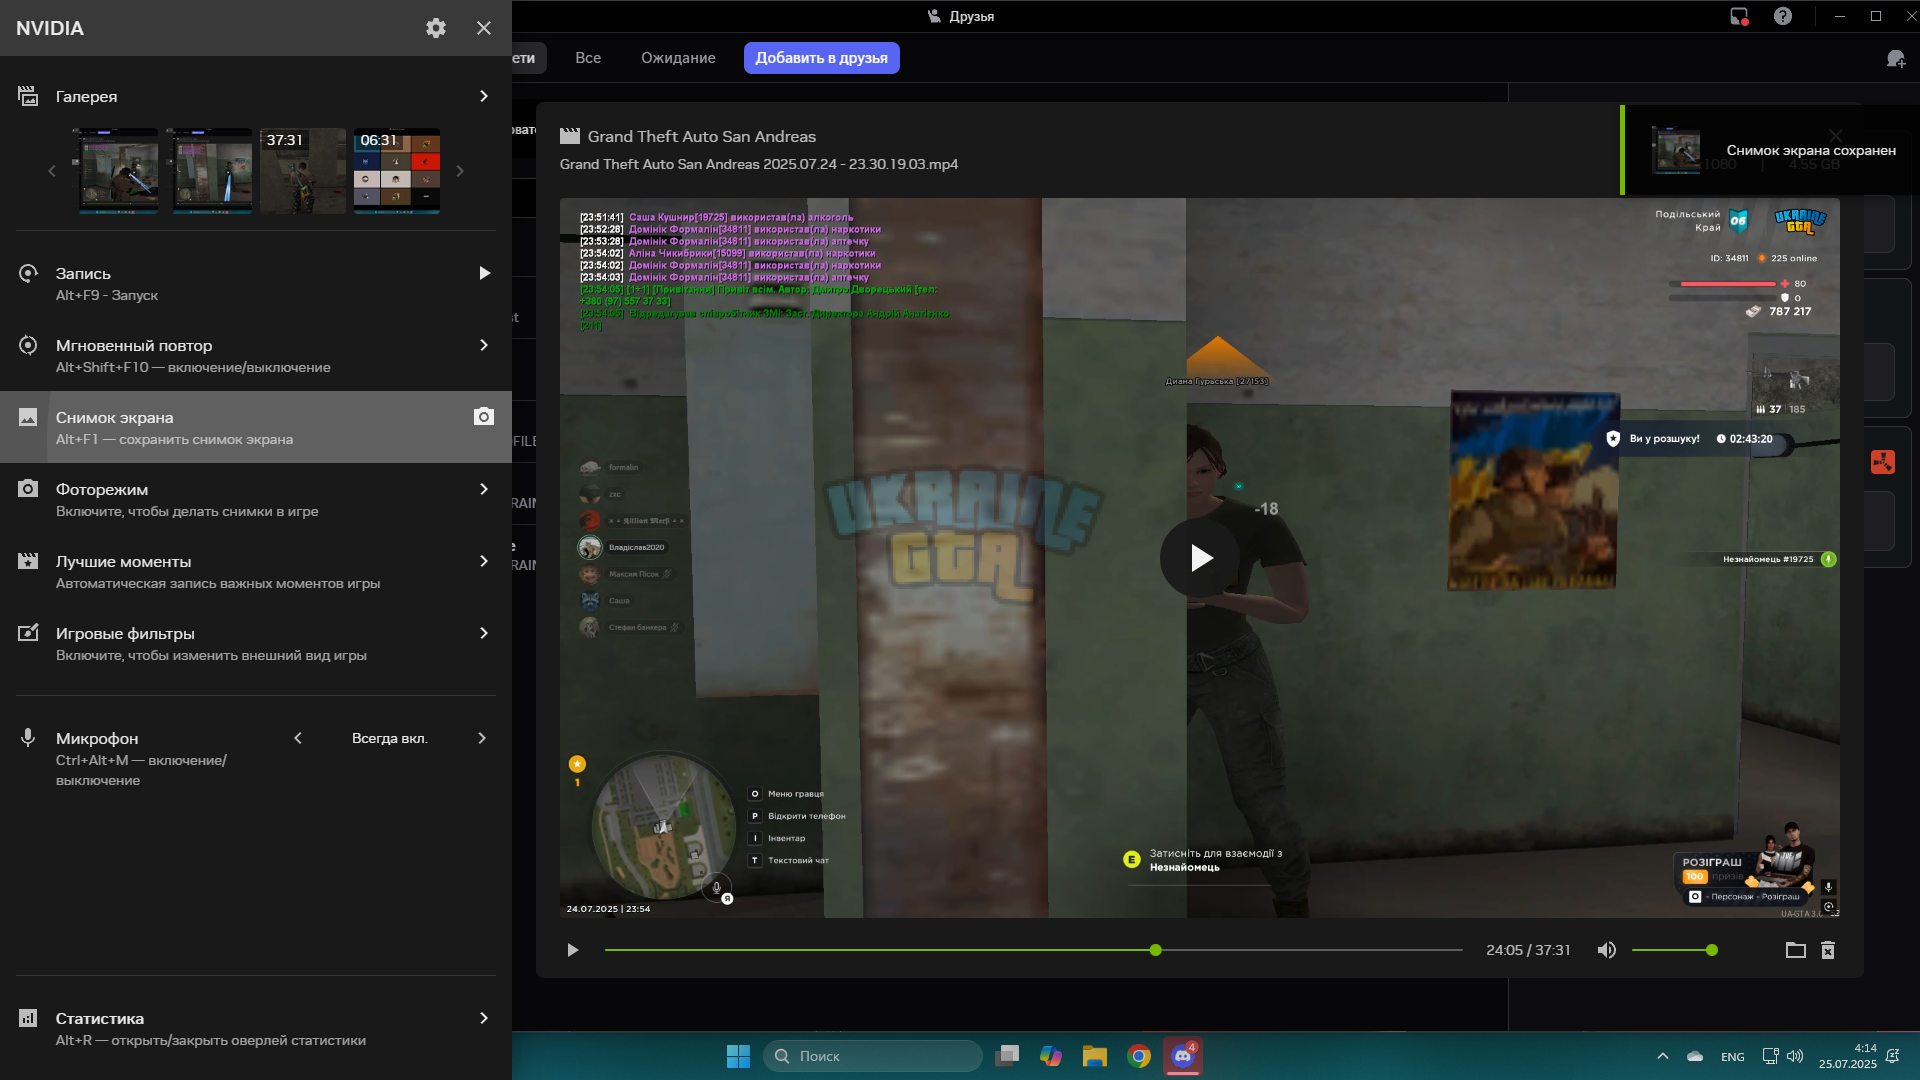Open taskbar clock and date
Screen dimensions: 1920x1080
click(x=1847, y=1056)
